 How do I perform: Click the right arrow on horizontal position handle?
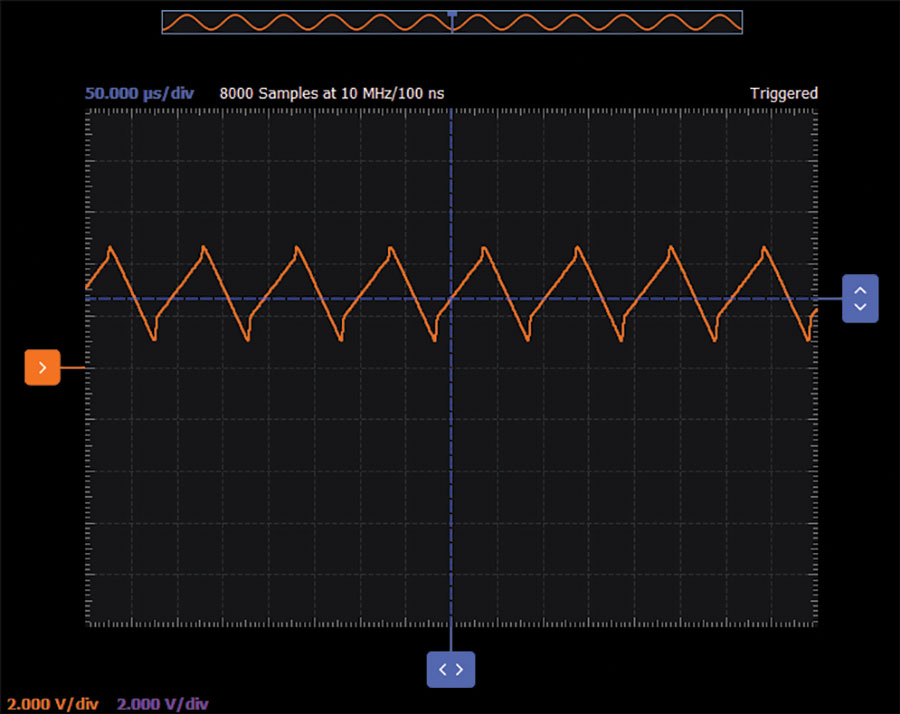pos(460,669)
